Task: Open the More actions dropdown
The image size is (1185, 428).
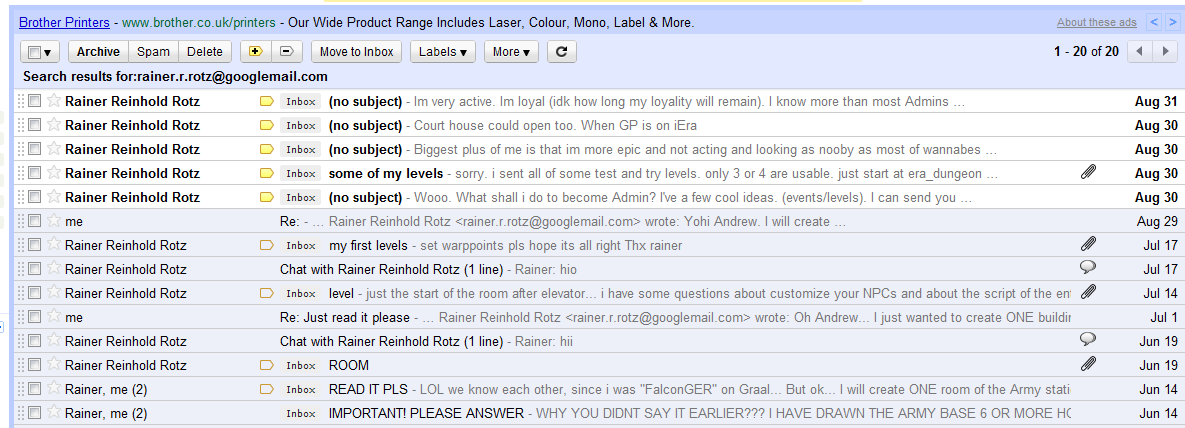Action: pos(511,52)
